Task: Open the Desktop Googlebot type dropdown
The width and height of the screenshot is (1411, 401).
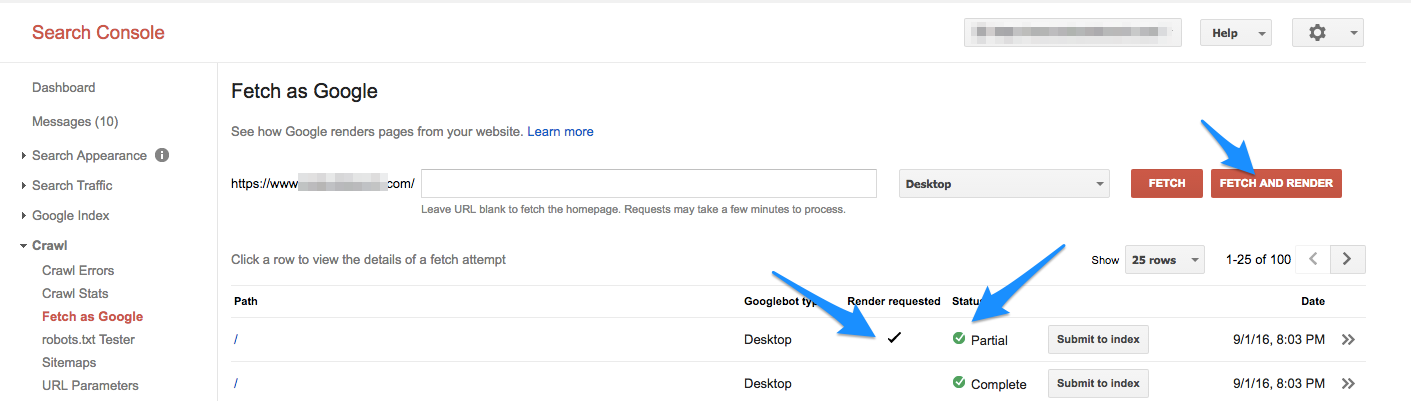Action: tap(1005, 184)
